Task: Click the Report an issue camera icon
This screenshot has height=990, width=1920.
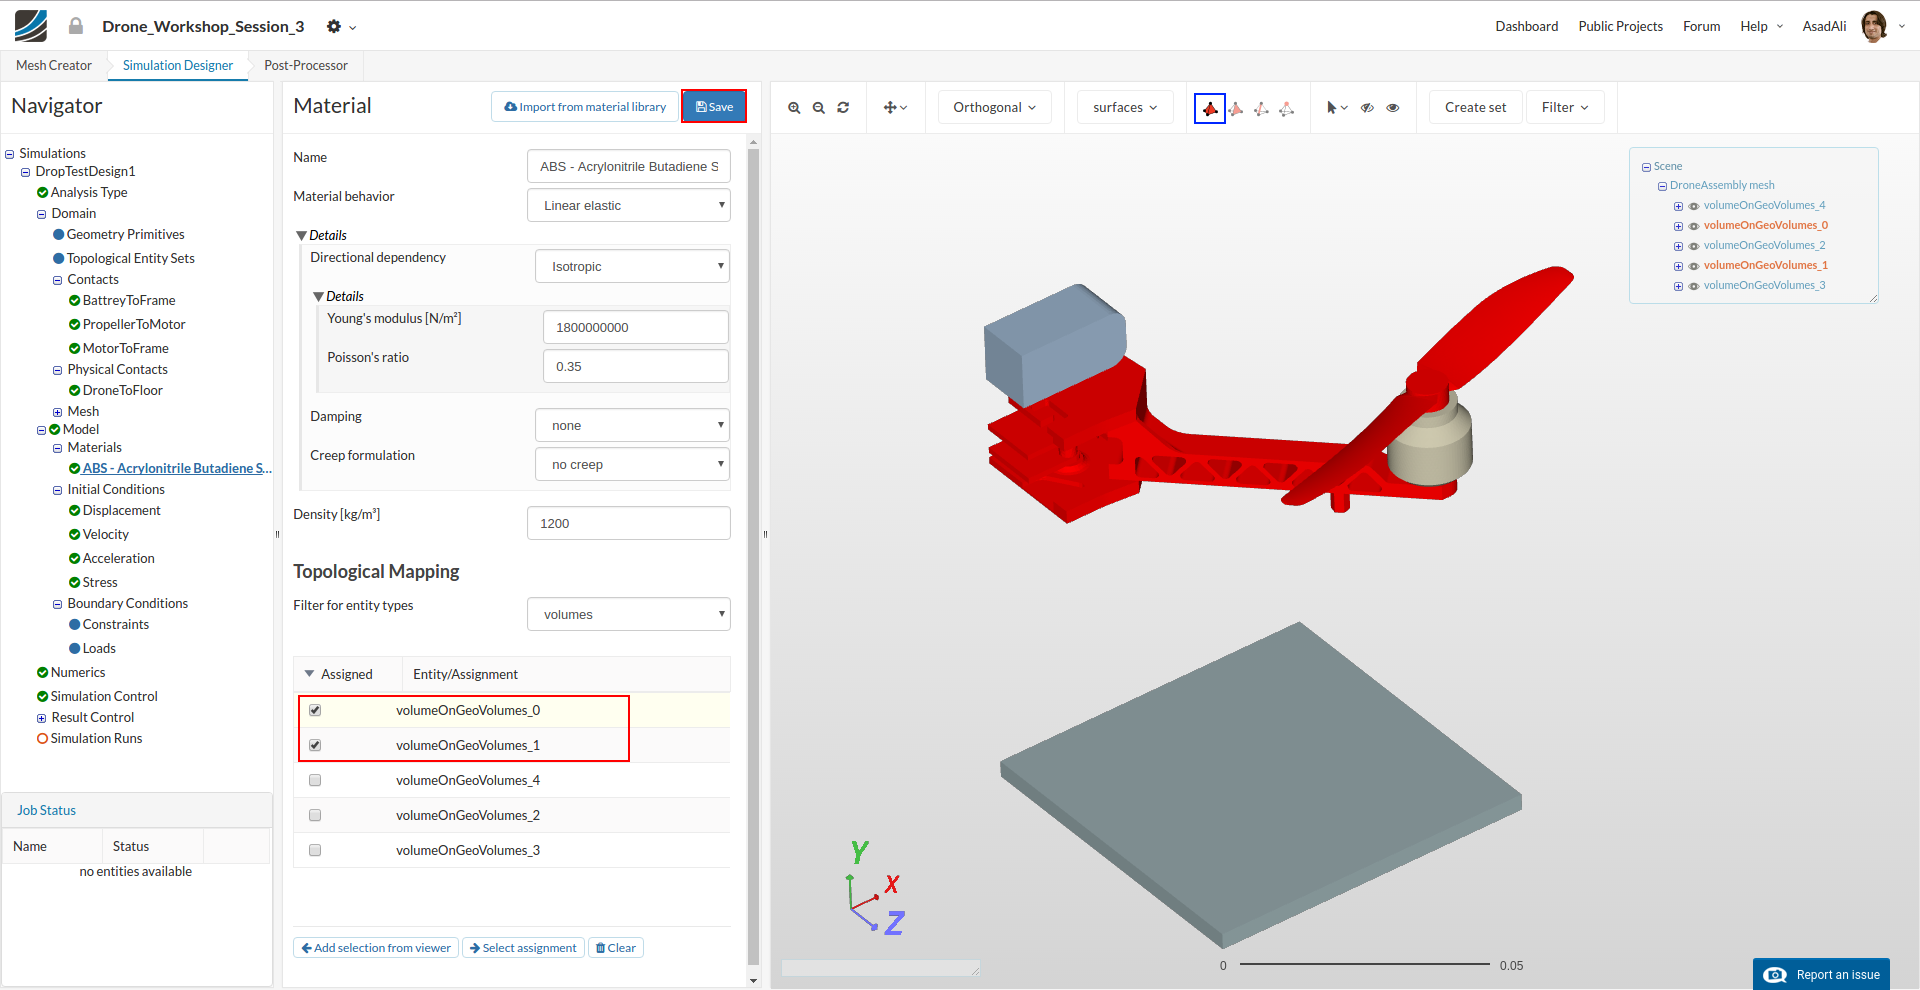Action: (x=1775, y=975)
